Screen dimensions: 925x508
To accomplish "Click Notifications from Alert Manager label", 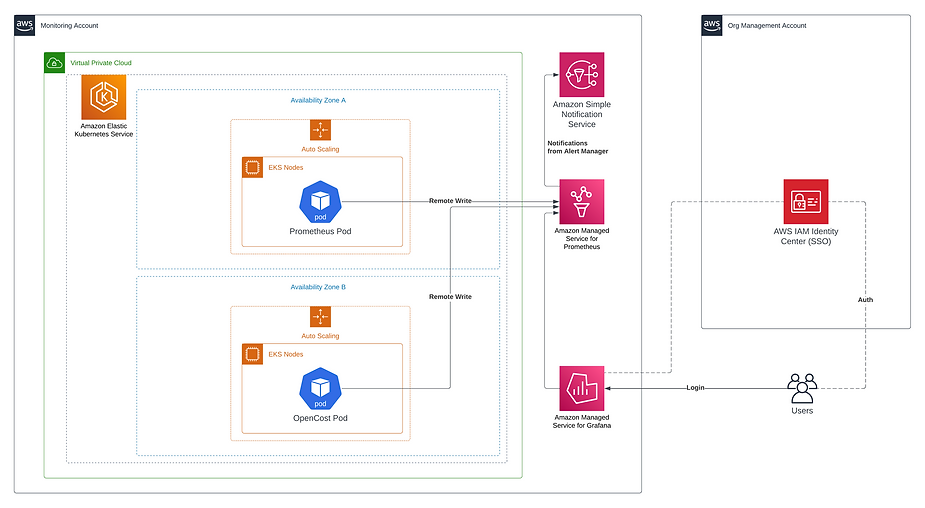I will 578,147.
